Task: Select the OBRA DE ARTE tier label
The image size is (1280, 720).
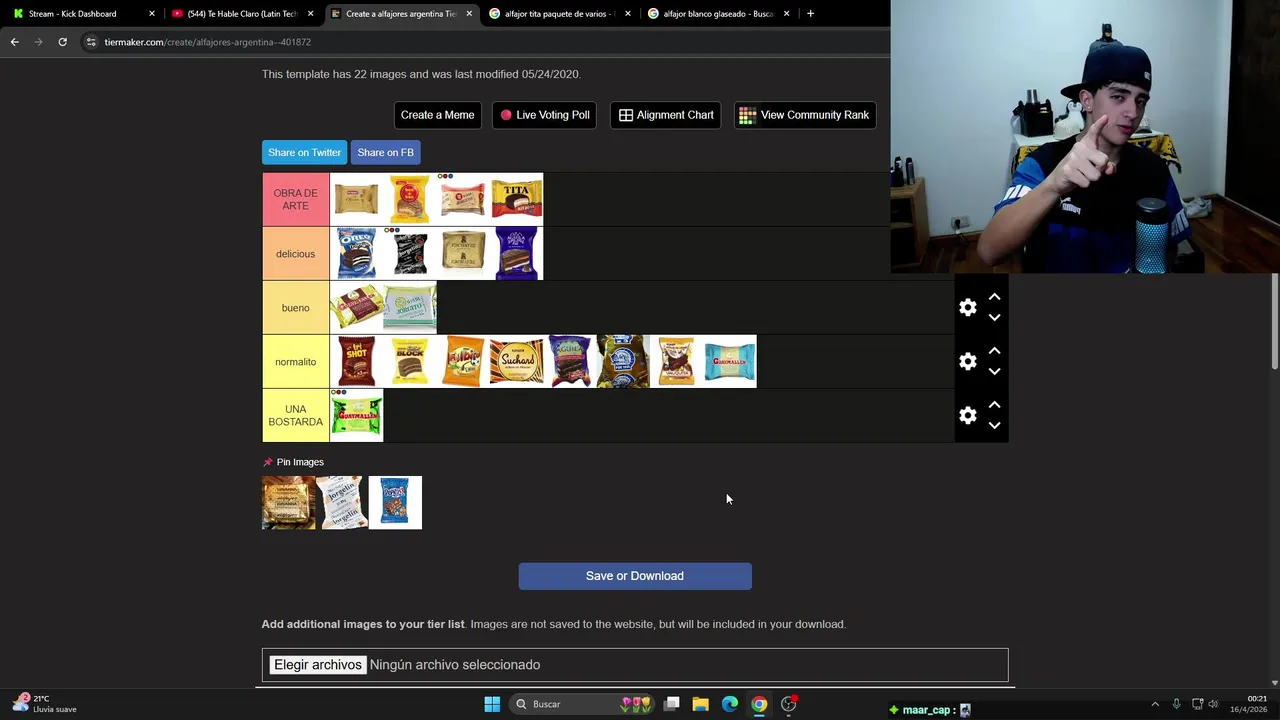Action: click(295, 199)
